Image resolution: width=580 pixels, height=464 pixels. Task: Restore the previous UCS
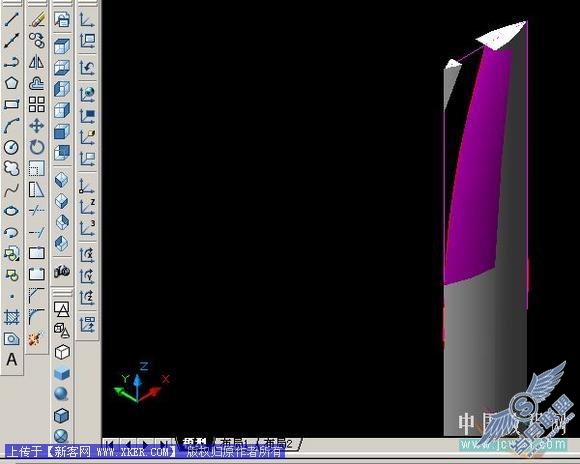87,68
